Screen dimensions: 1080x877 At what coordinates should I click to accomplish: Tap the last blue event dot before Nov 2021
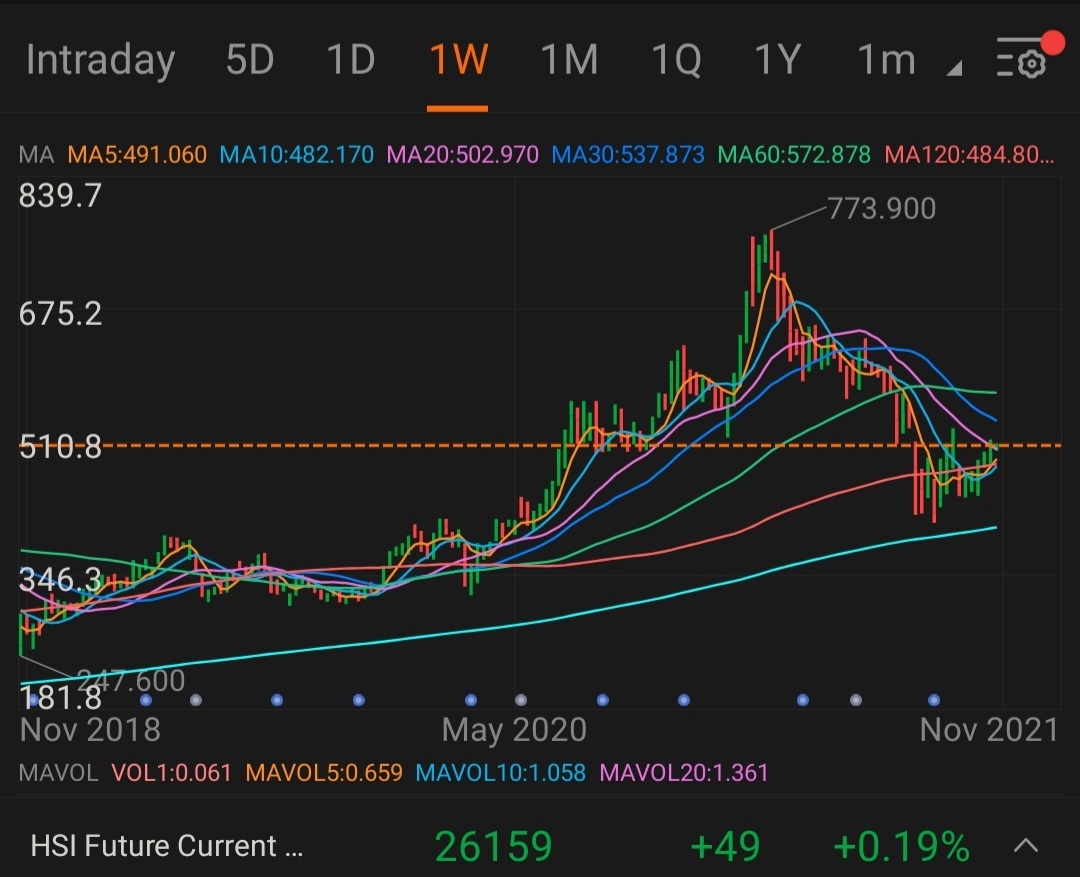click(934, 700)
